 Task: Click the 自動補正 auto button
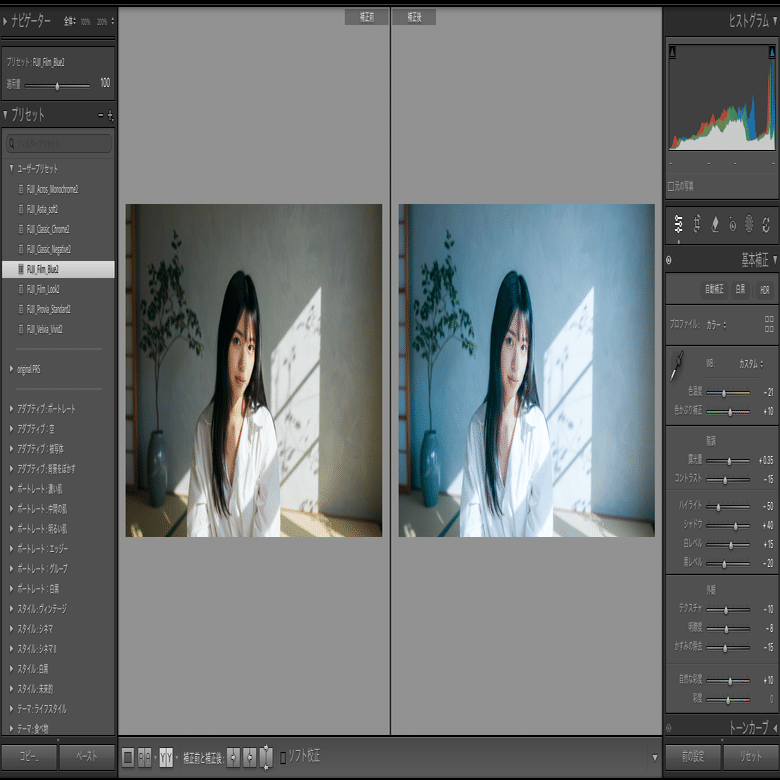(x=714, y=289)
